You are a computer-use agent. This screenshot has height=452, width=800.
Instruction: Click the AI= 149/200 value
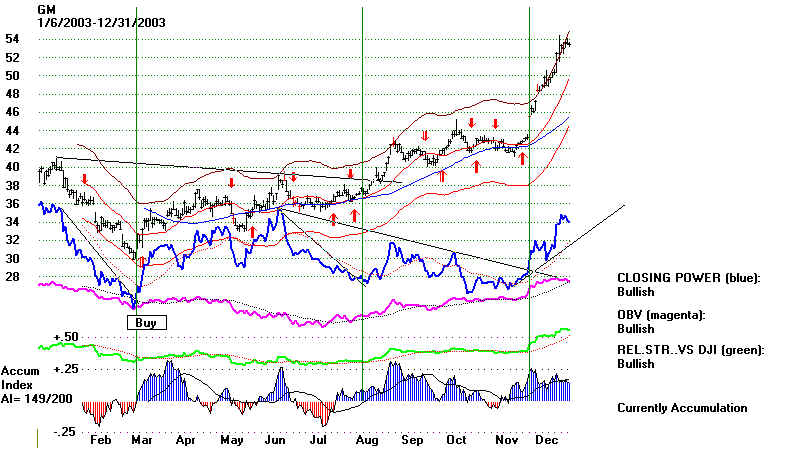pyautogui.click(x=37, y=399)
